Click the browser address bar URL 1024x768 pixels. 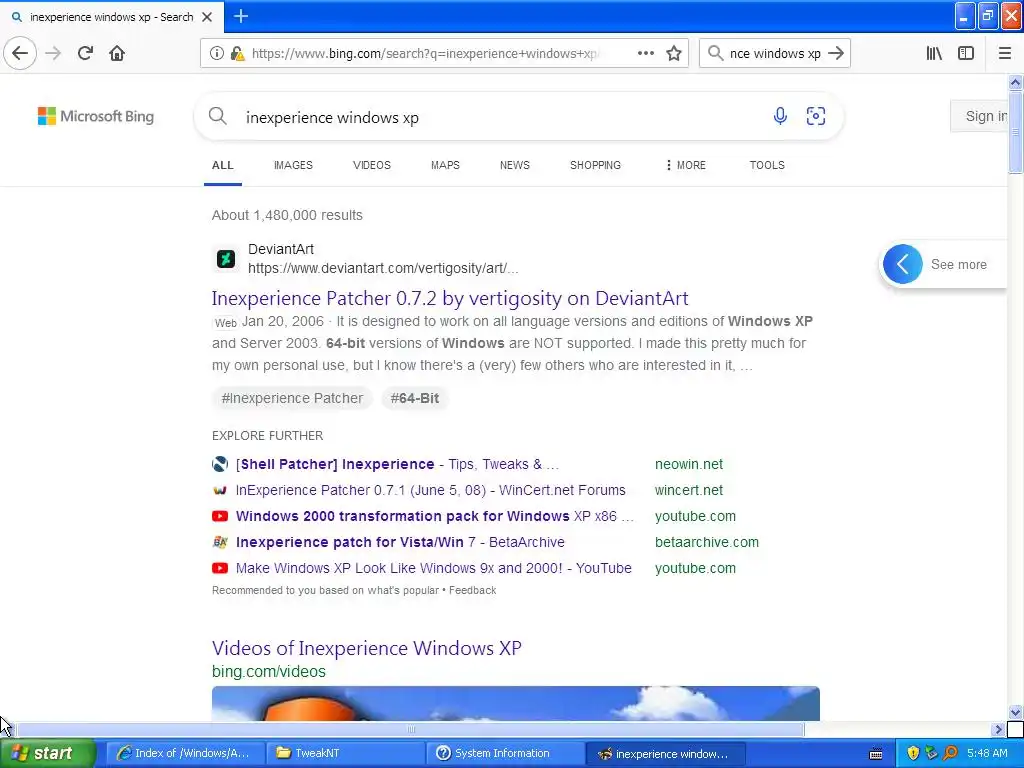pyautogui.click(x=424, y=54)
